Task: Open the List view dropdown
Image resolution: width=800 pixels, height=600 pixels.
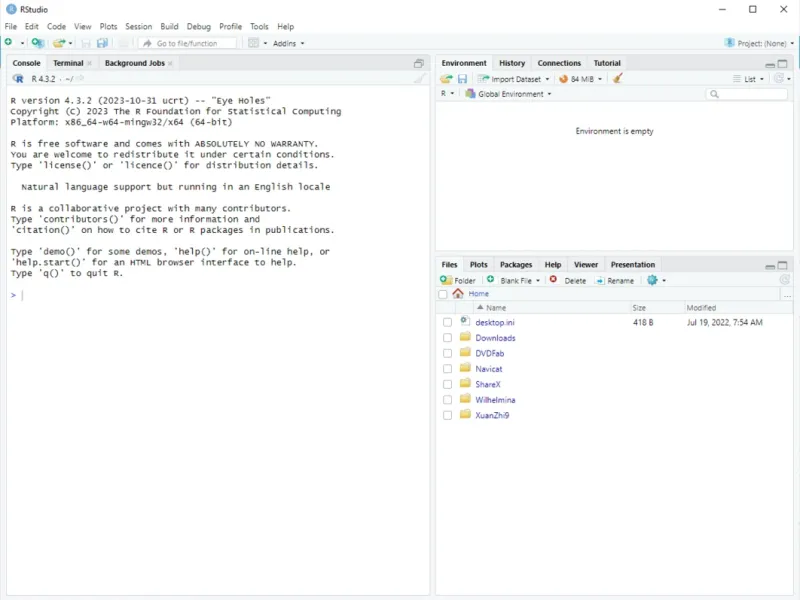Action: [x=748, y=79]
